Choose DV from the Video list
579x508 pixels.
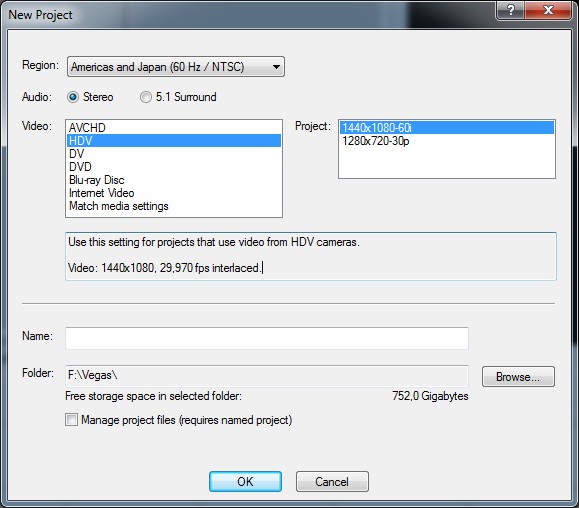(x=174, y=154)
